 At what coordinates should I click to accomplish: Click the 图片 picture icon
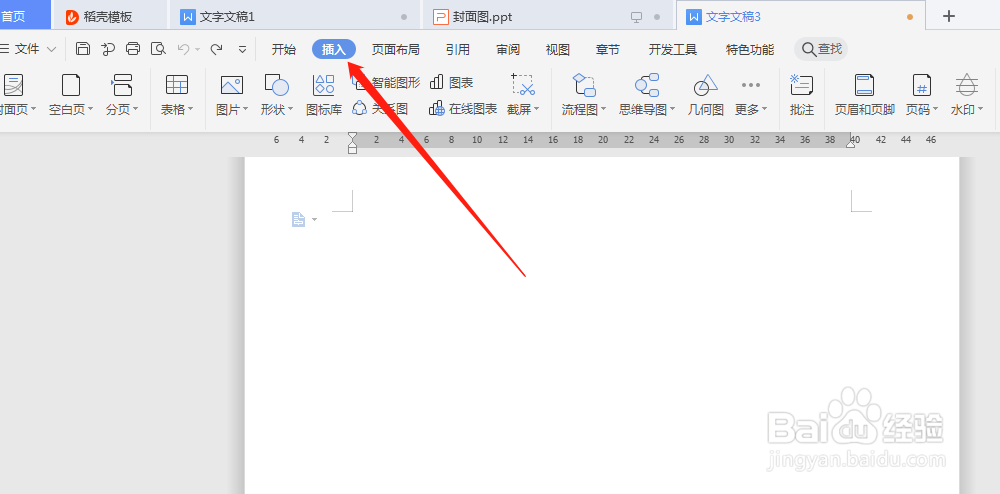click(x=232, y=85)
